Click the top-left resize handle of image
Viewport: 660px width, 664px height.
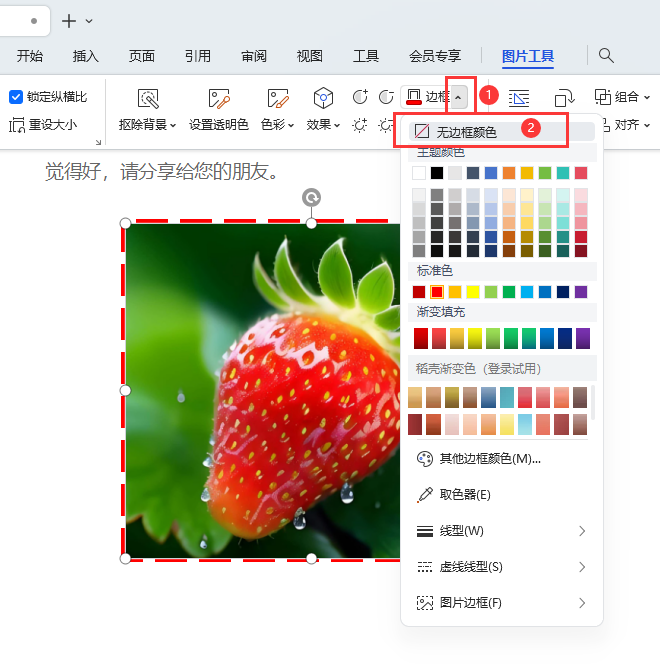point(125,223)
